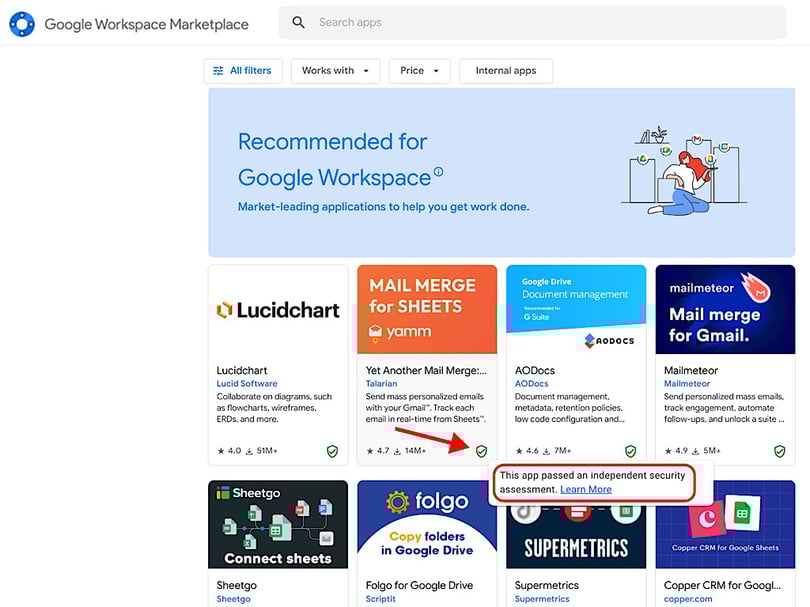Click the security badge on the AODocs card
Viewport: 810px width, 607px height.
(632, 451)
